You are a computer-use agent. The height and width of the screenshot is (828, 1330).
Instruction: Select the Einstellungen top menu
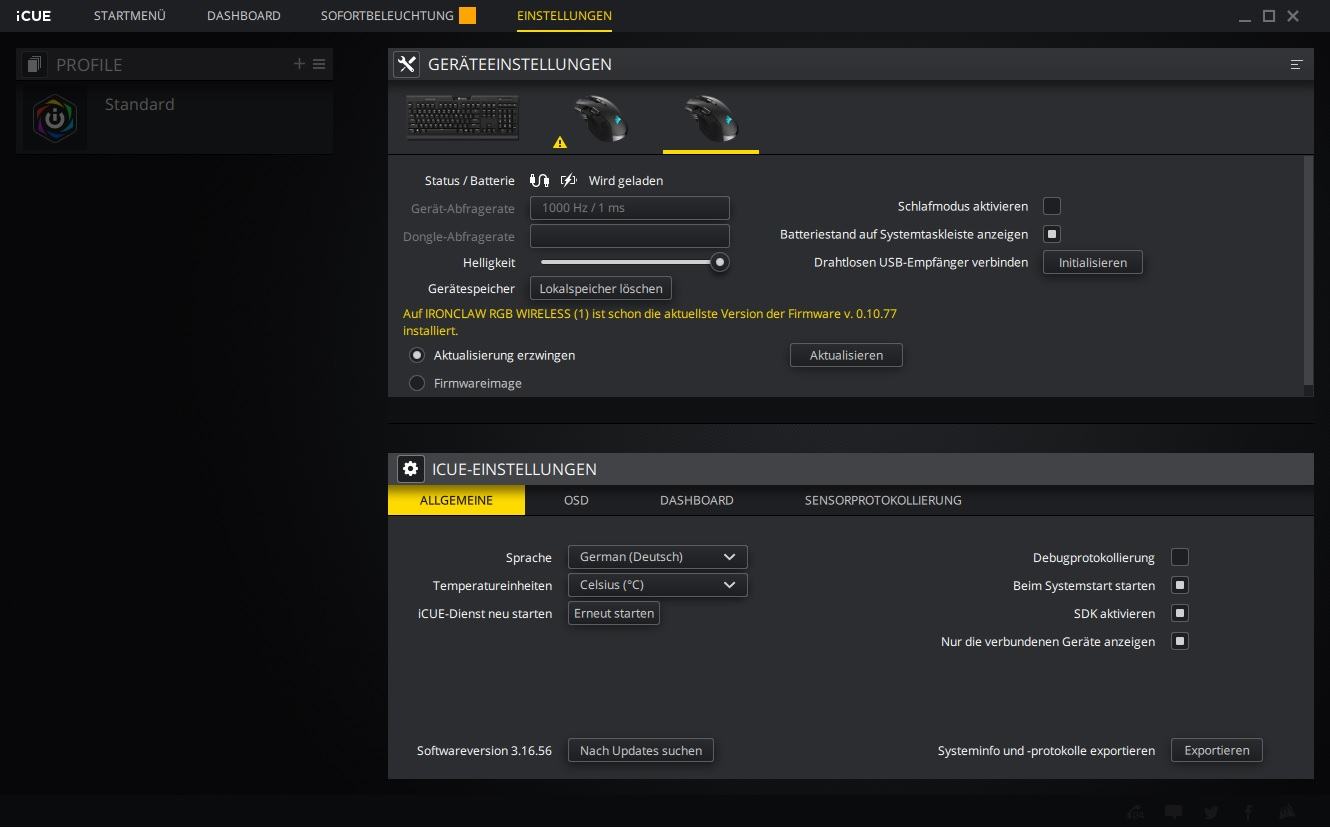point(564,16)
